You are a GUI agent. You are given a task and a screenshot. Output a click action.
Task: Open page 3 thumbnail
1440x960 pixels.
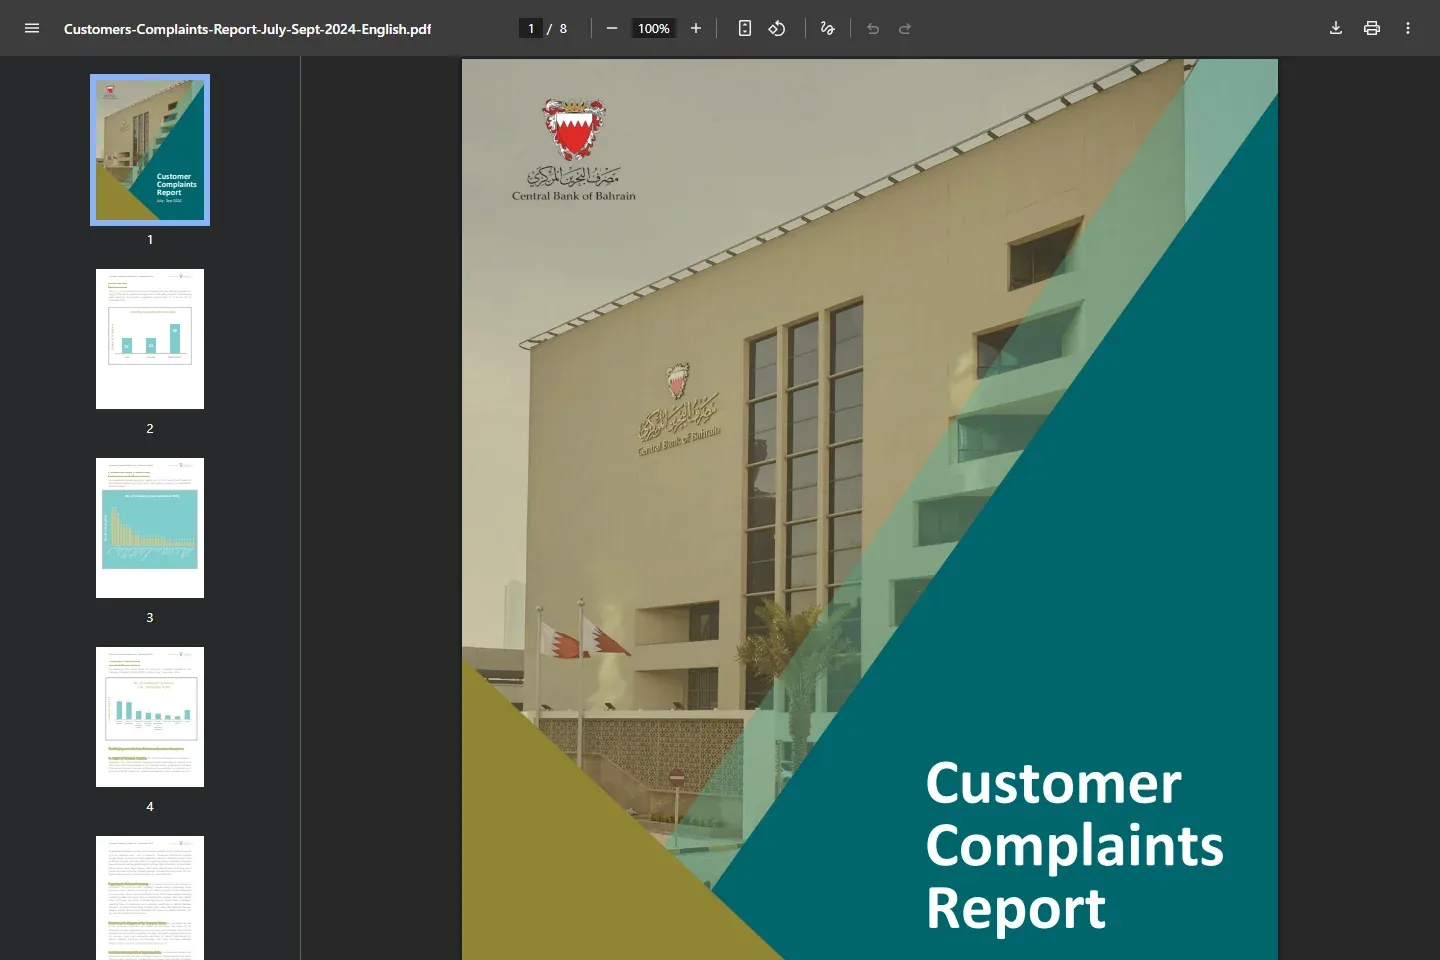pyautogui.click(x=150, y=528)
